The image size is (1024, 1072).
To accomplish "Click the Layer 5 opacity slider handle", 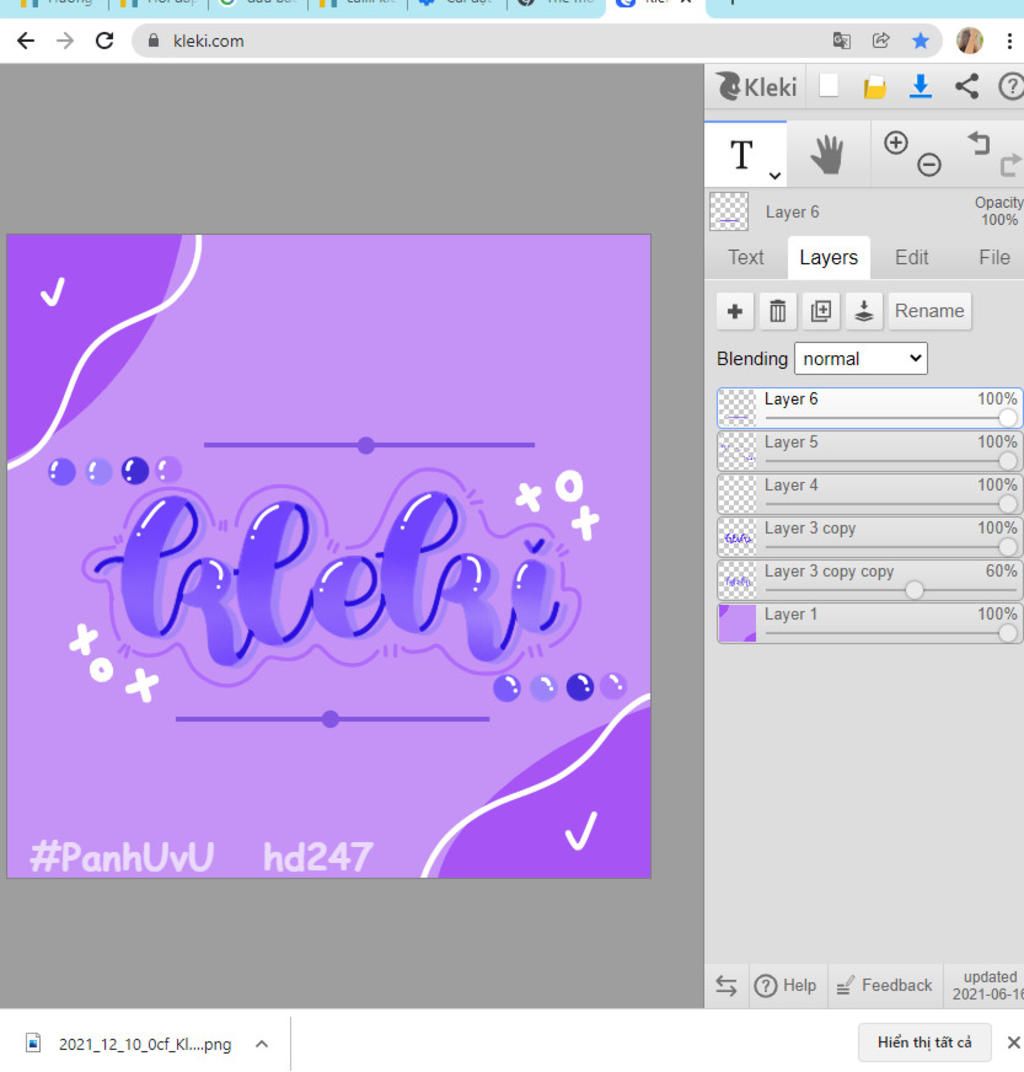I will tap(1008, 461).
